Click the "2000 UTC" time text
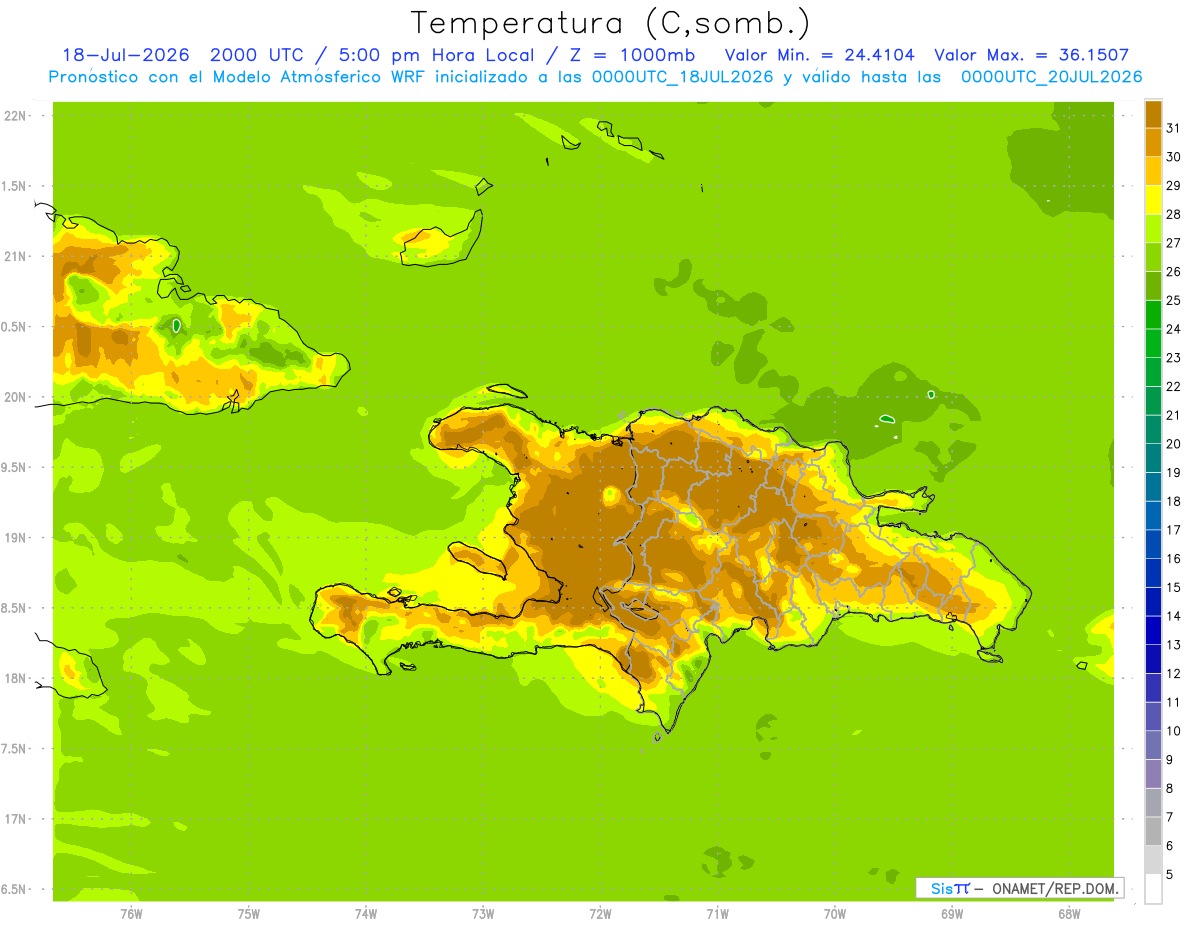Screen dimensions: 1200x927 click(x=256, y=55)
